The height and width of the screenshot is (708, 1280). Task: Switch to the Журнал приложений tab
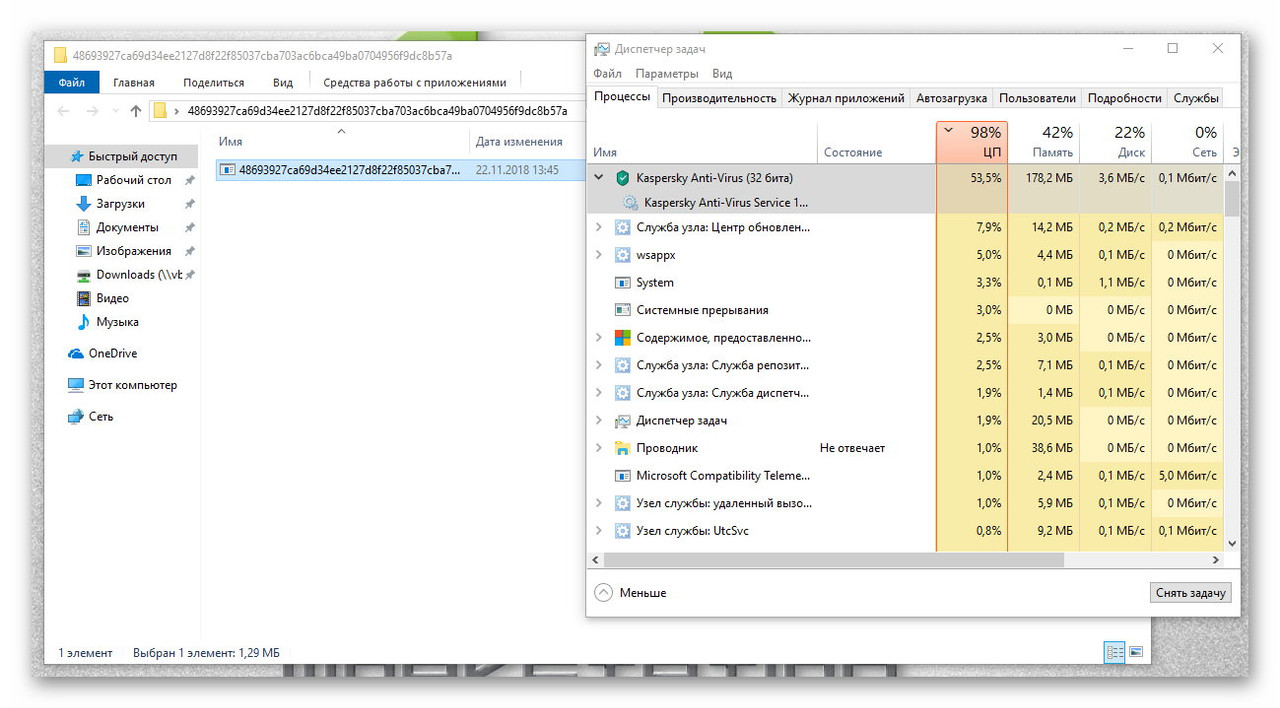[x=846, y=98]
